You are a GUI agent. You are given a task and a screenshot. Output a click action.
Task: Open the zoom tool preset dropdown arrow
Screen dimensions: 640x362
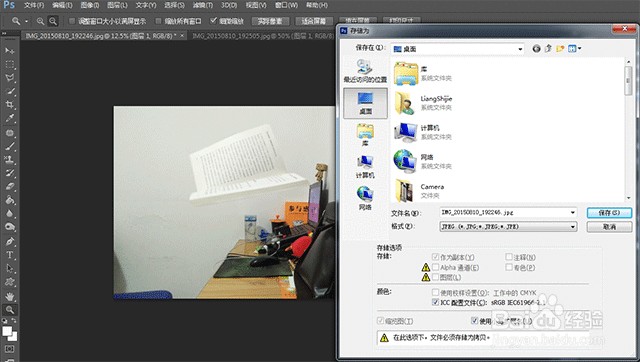pyautogui.click(x=27, y=21)
